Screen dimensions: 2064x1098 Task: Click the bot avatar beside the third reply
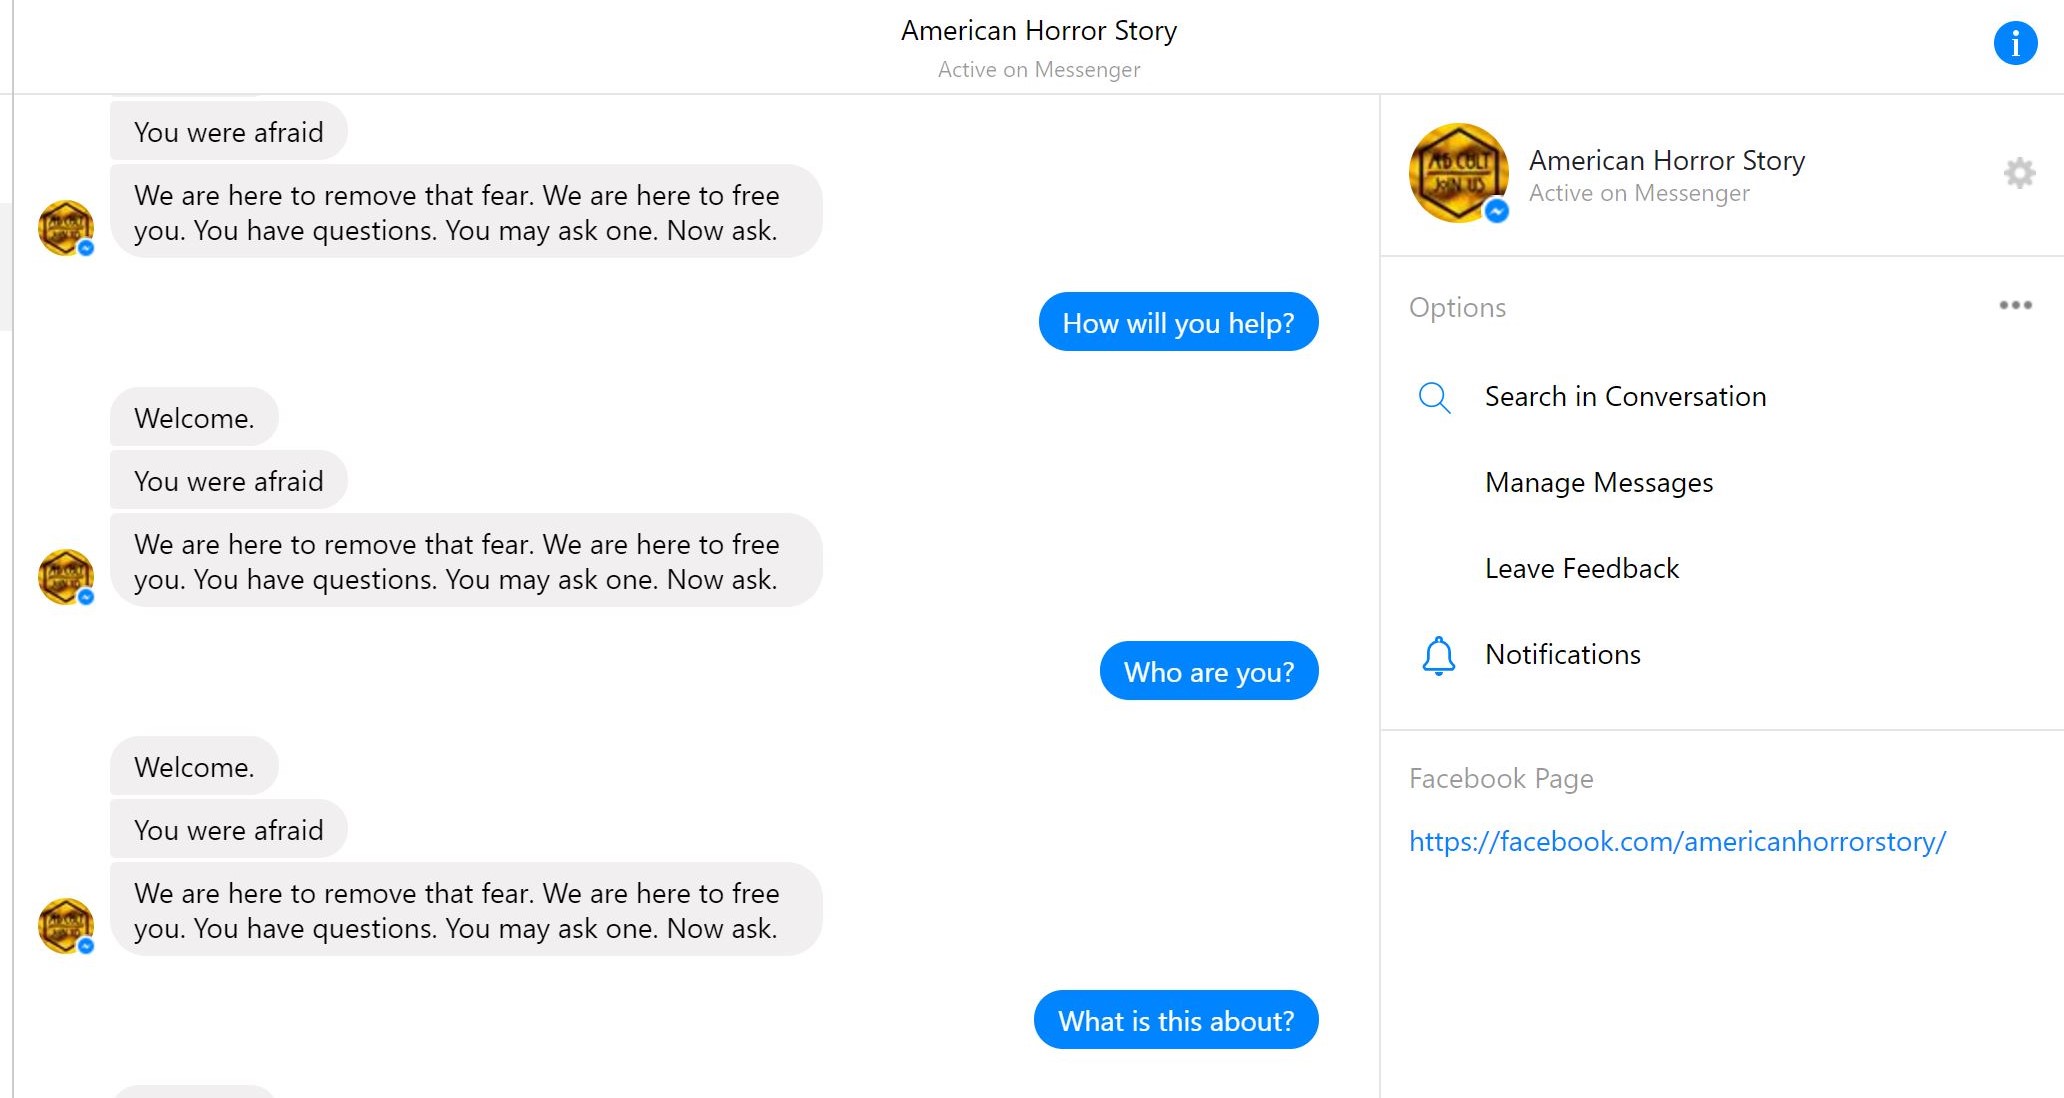click(66, 926)
